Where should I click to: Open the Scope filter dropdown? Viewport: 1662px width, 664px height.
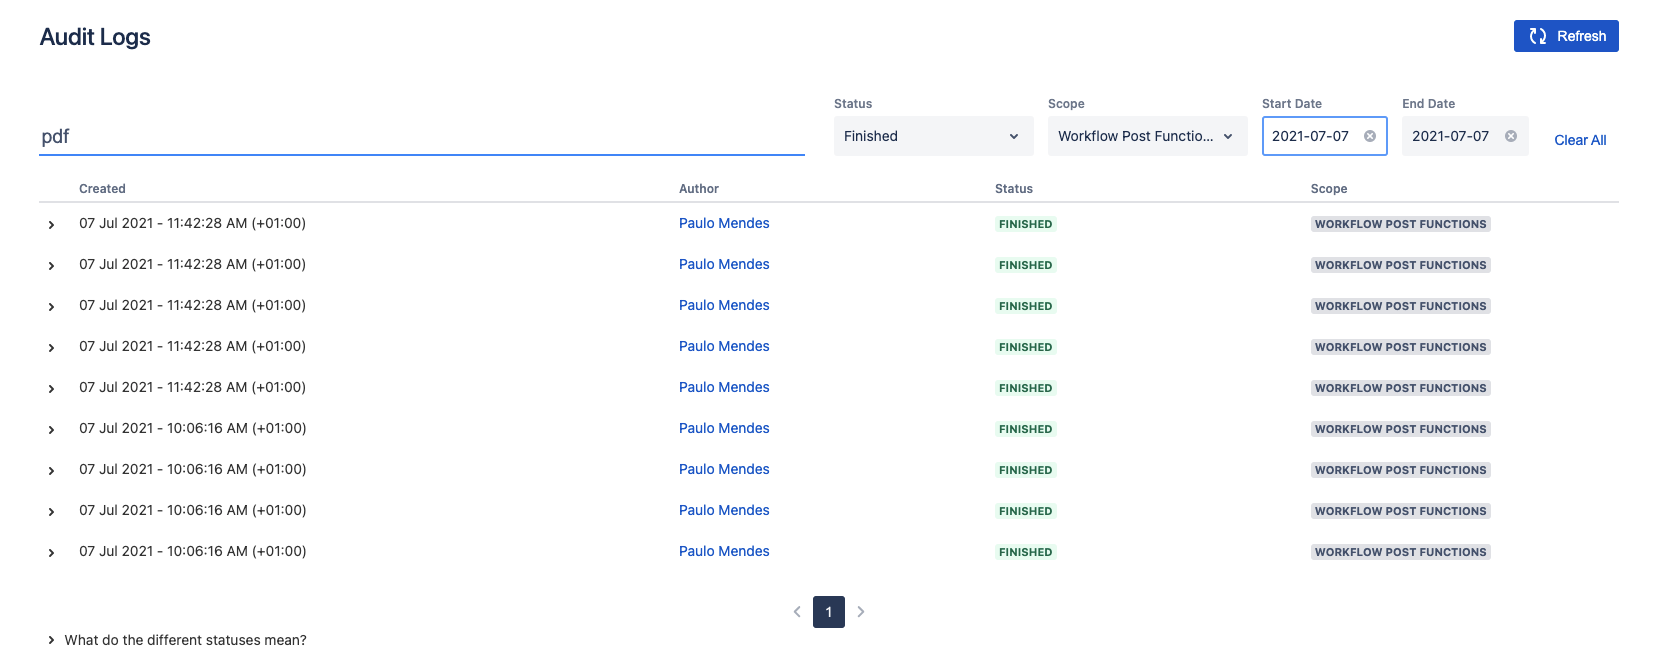[x=1146, y=136]
